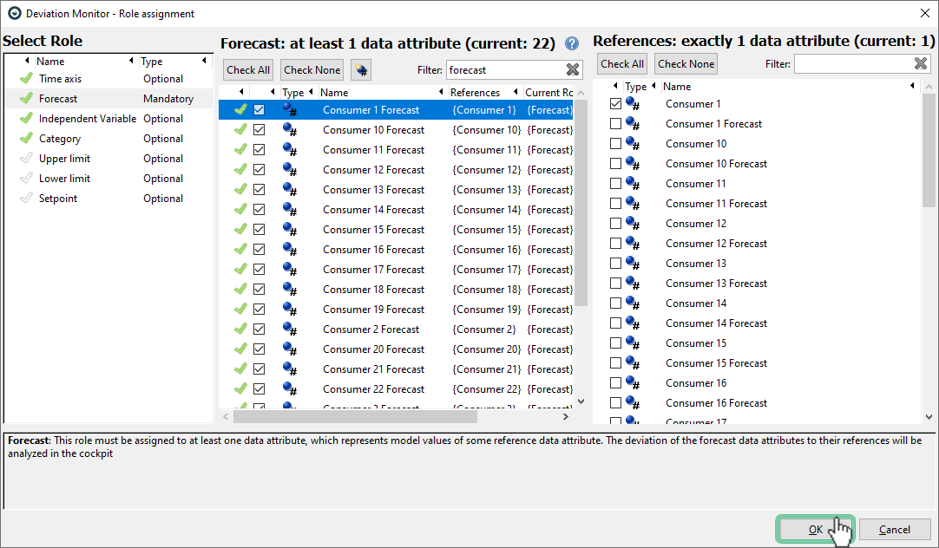939x548 pixels.
Task: Select the Category role
Action: point(109,138)
